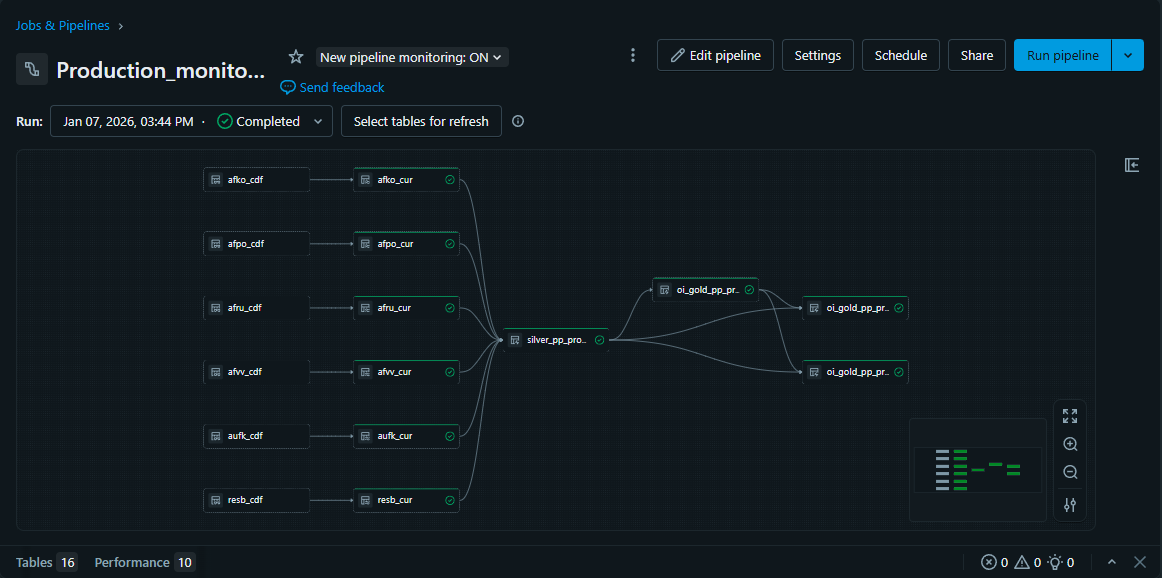Open the run history dropdown
This screenshot has height=578, width=1162.
coord(191,121)
